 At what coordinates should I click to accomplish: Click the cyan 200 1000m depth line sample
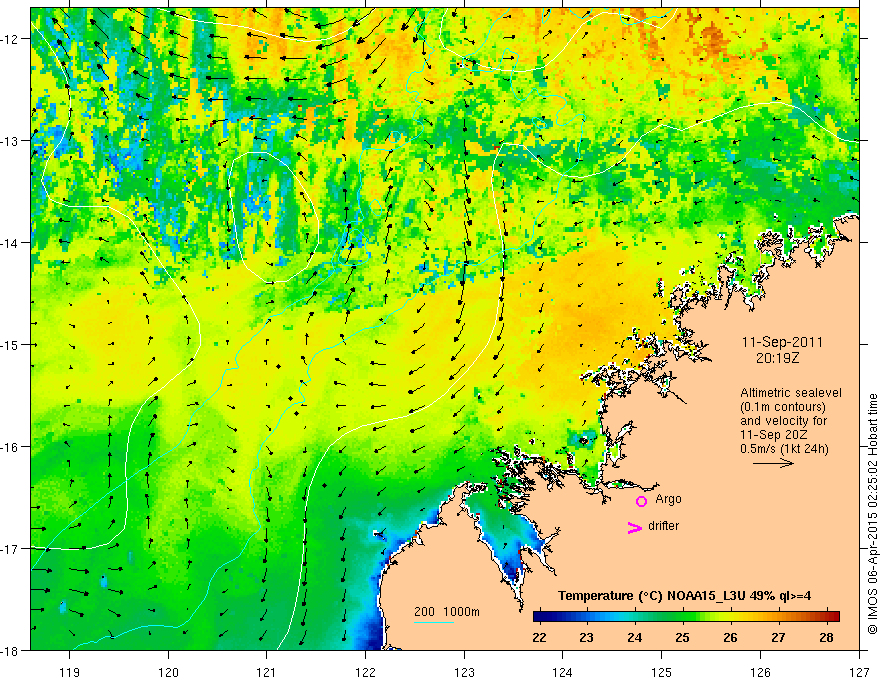pos(434,622)
